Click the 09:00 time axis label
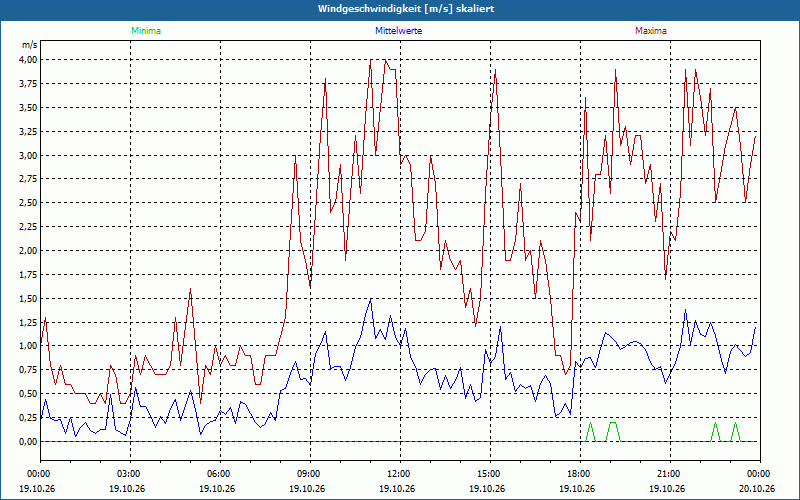This screenshot has height=500, width=800. tap(310, 474)
